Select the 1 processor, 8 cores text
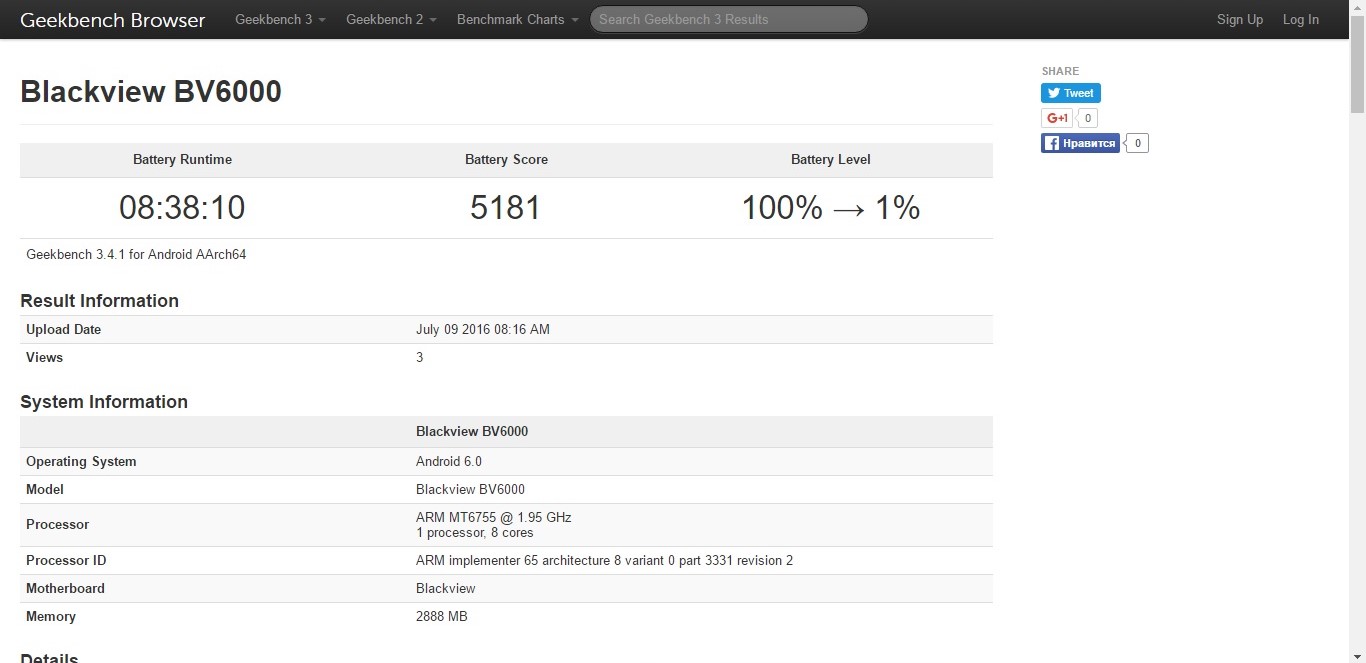 (x=475, y=533)
